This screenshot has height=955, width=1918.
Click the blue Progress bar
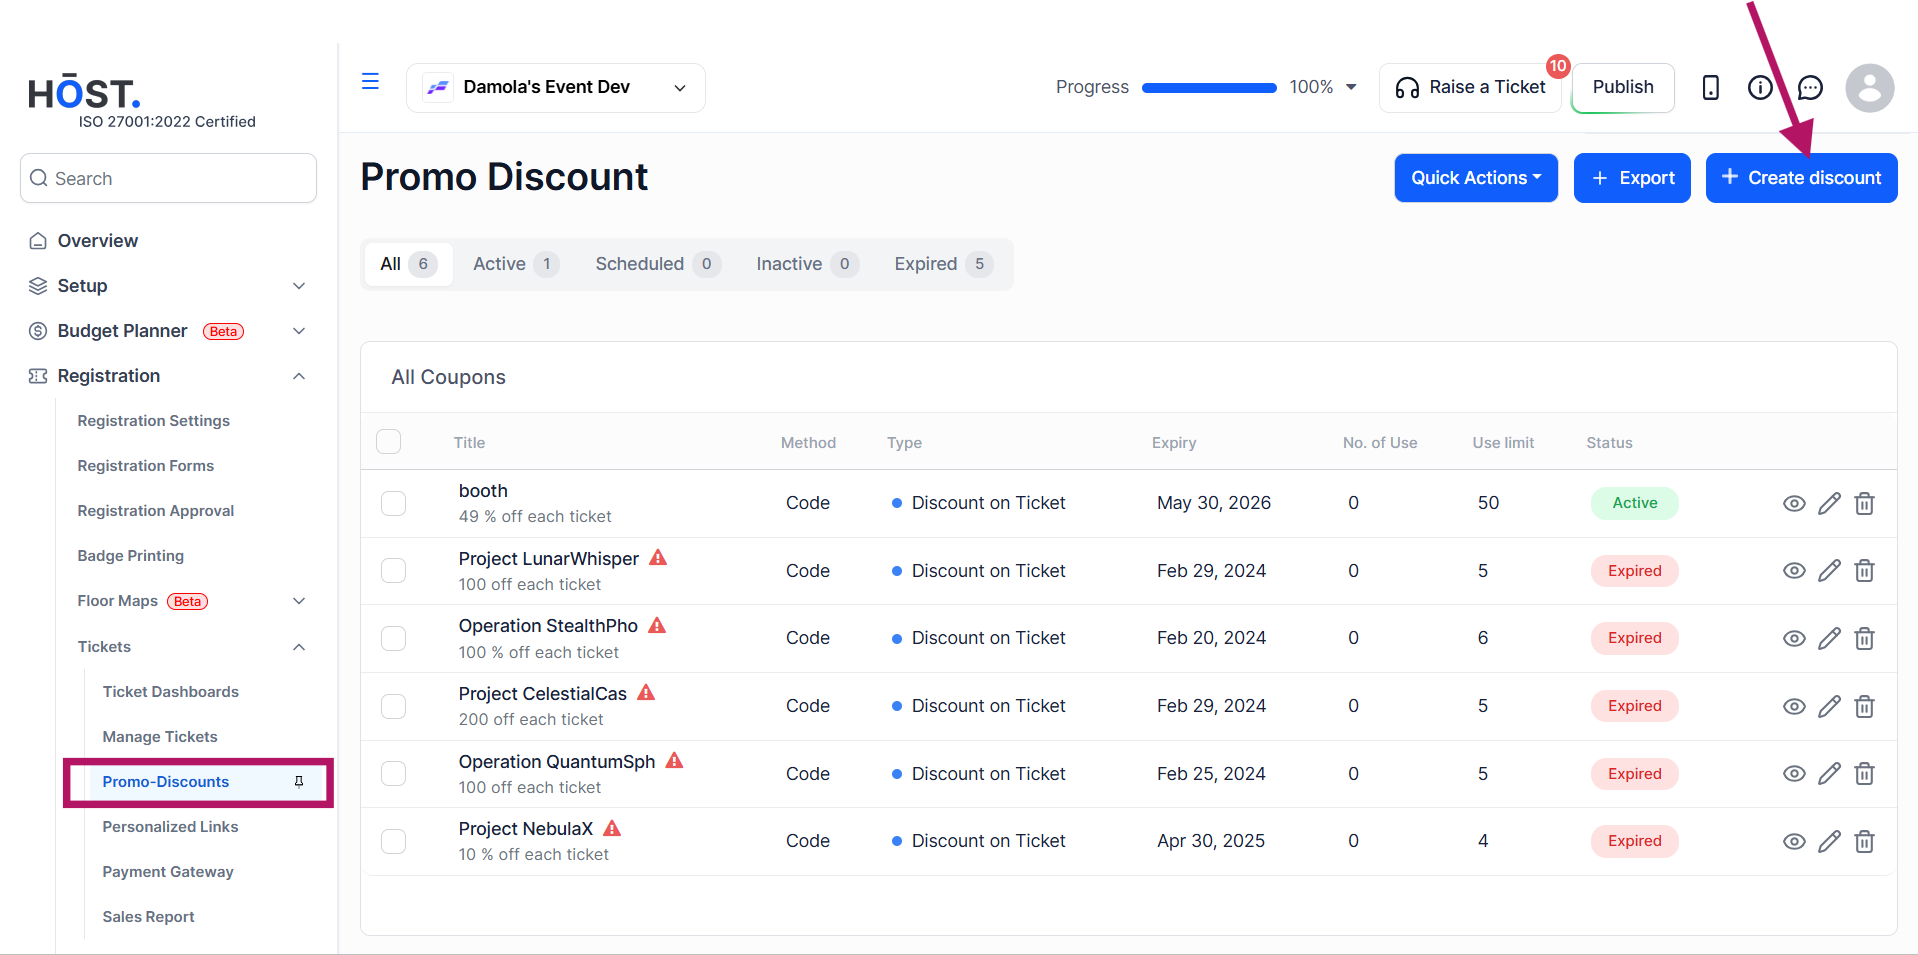click(1209, 88)
